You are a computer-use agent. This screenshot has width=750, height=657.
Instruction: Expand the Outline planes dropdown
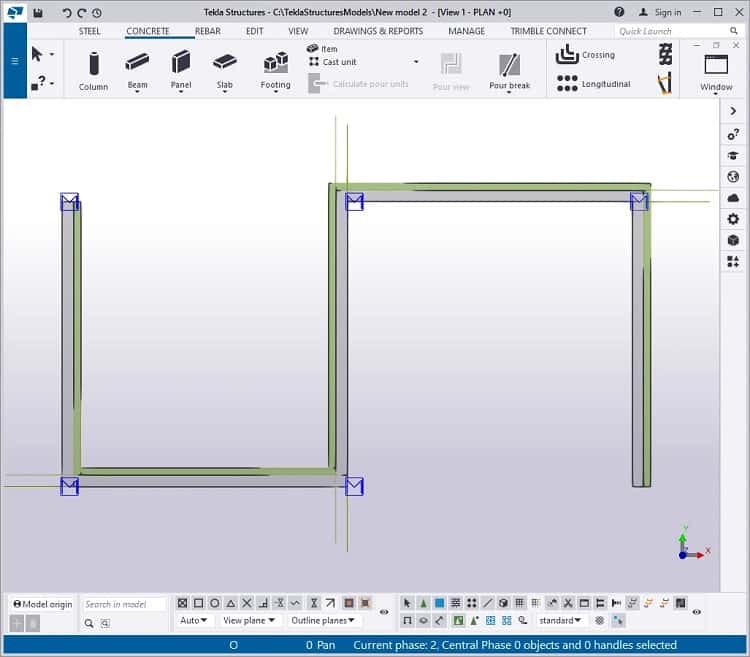[x=324, y=621]
